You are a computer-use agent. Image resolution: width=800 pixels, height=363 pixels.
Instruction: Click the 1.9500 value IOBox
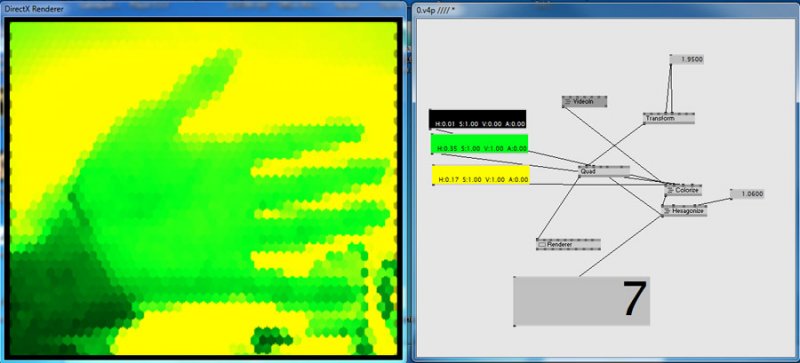click(x=688, y=60)
